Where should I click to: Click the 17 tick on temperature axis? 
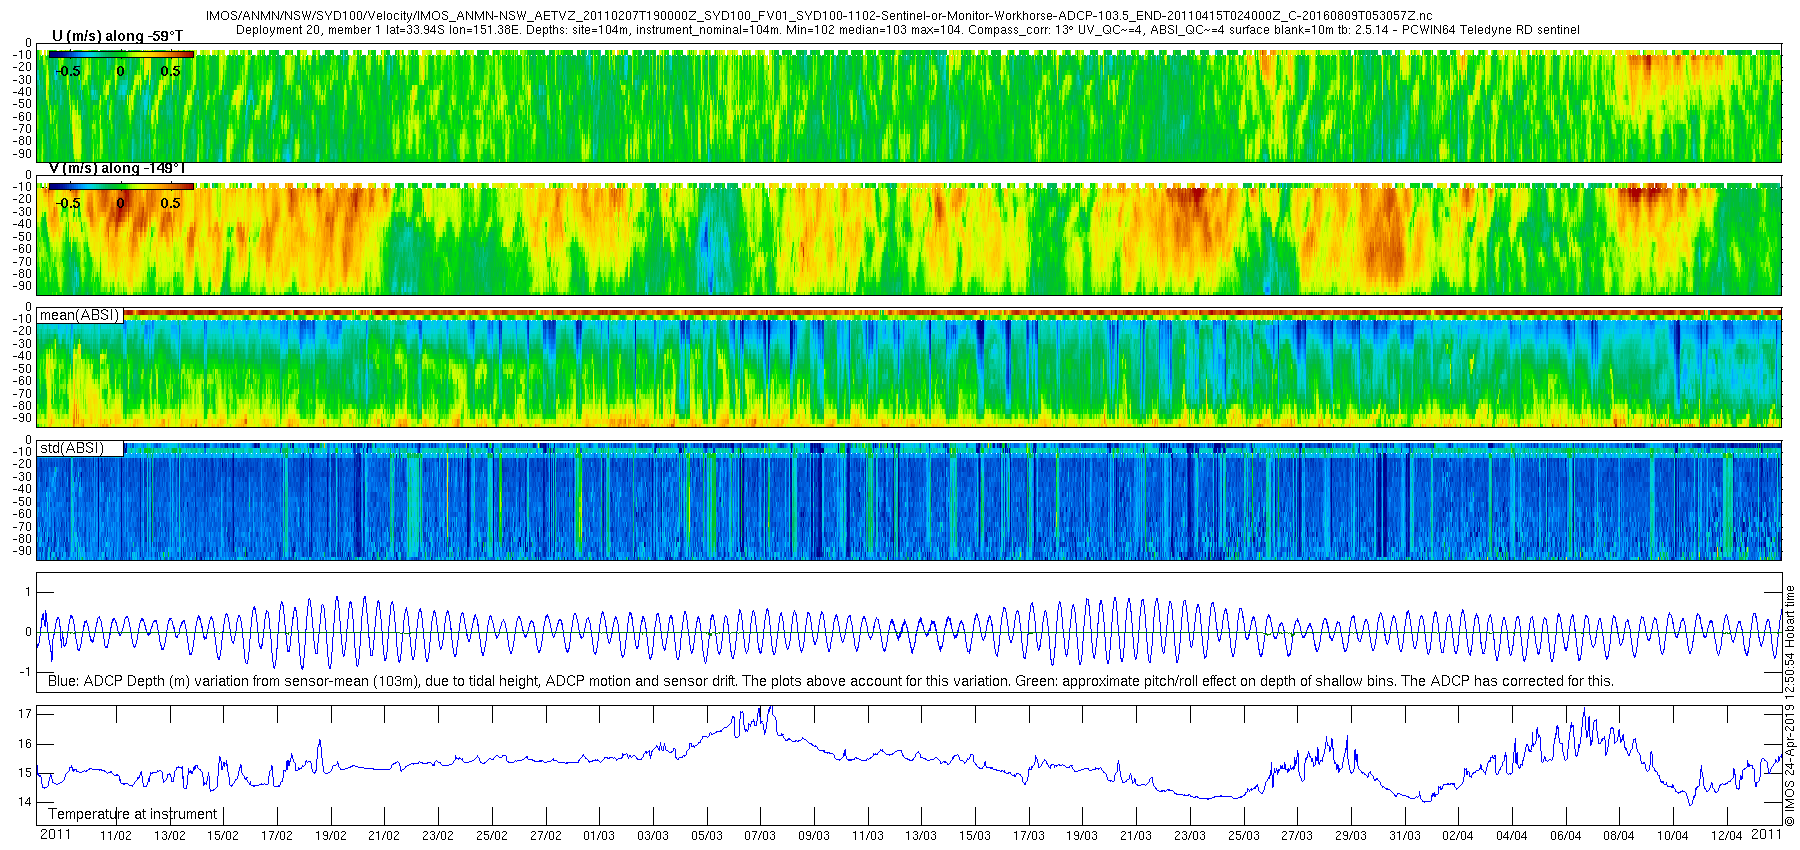pos(25,714)
